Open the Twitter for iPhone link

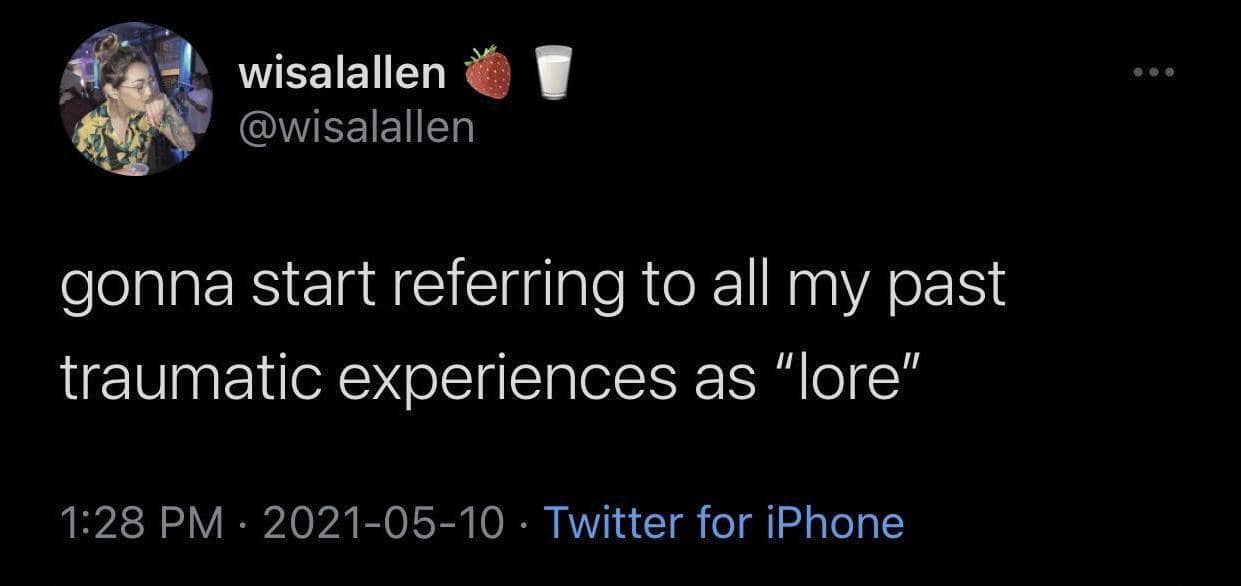(x=724, y=522)
